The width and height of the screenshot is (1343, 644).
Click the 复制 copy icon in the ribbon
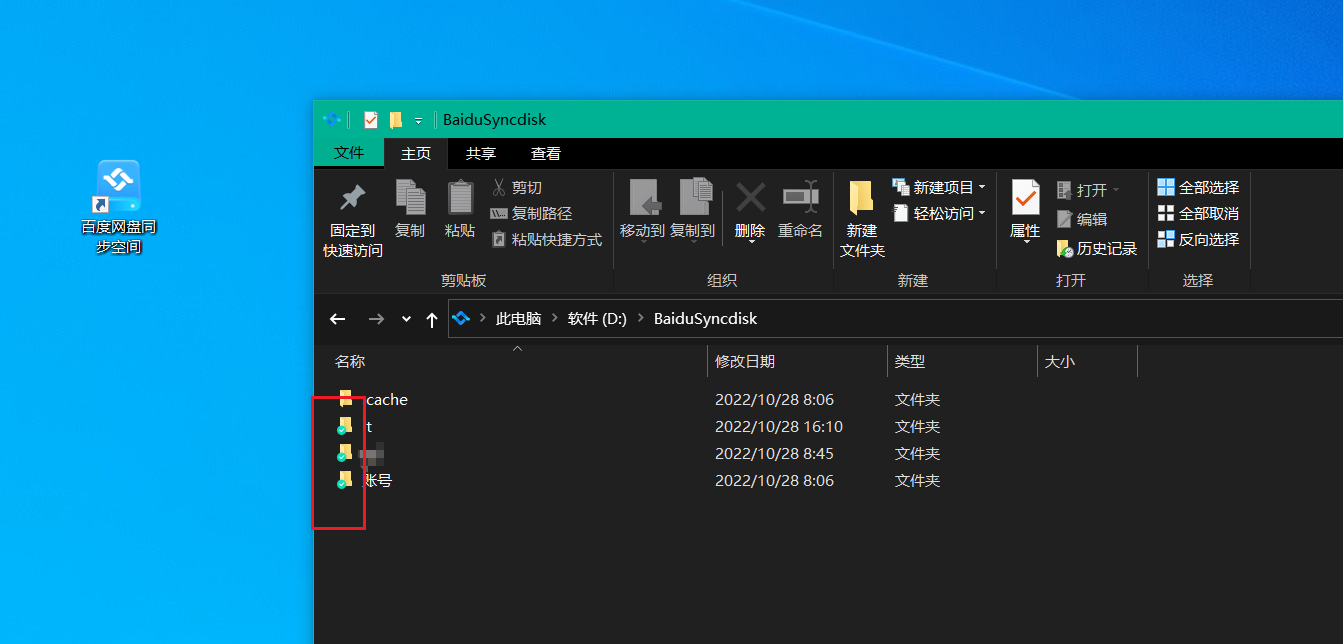point(410,198)
